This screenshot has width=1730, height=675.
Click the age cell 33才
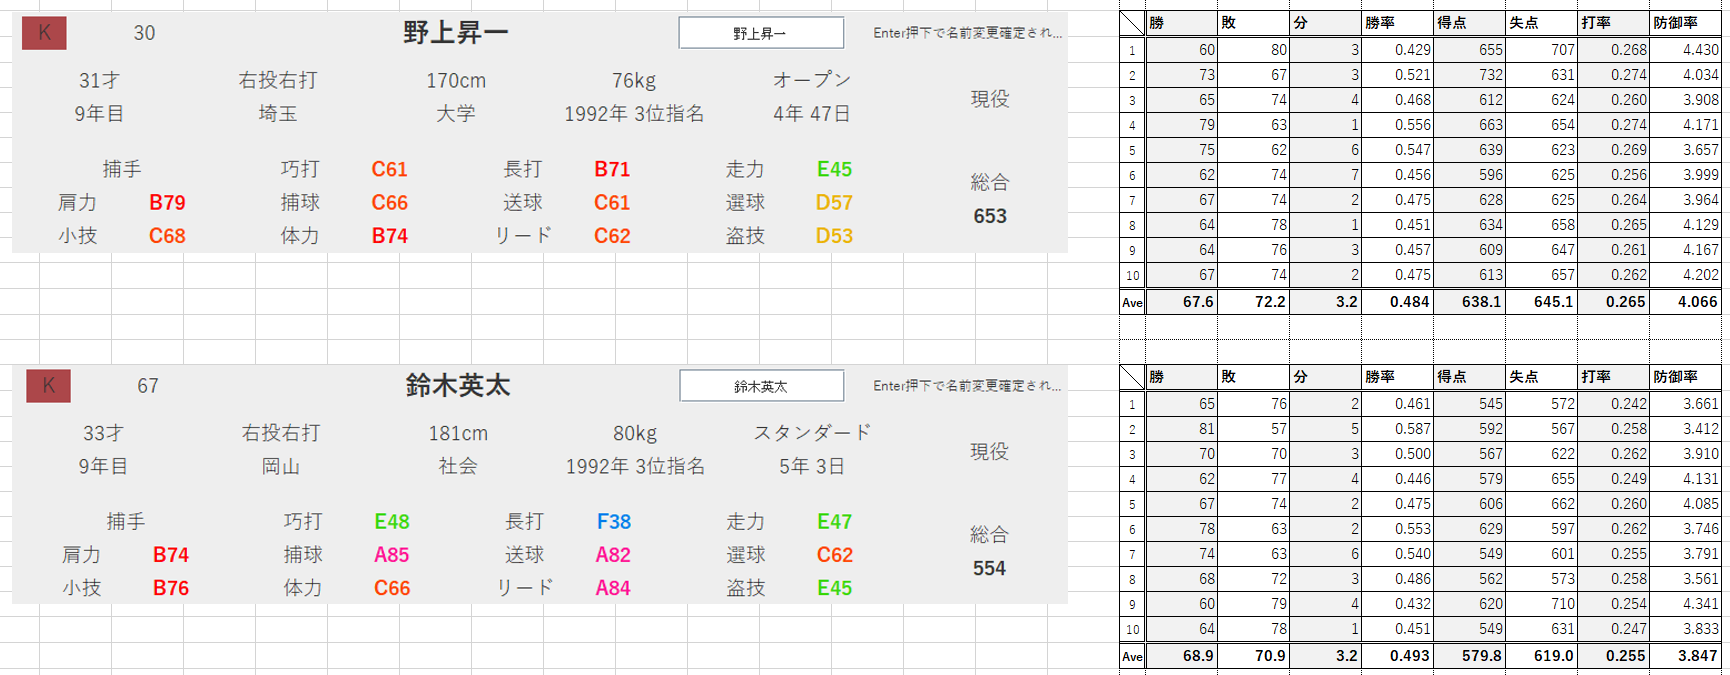coord(103,433)
